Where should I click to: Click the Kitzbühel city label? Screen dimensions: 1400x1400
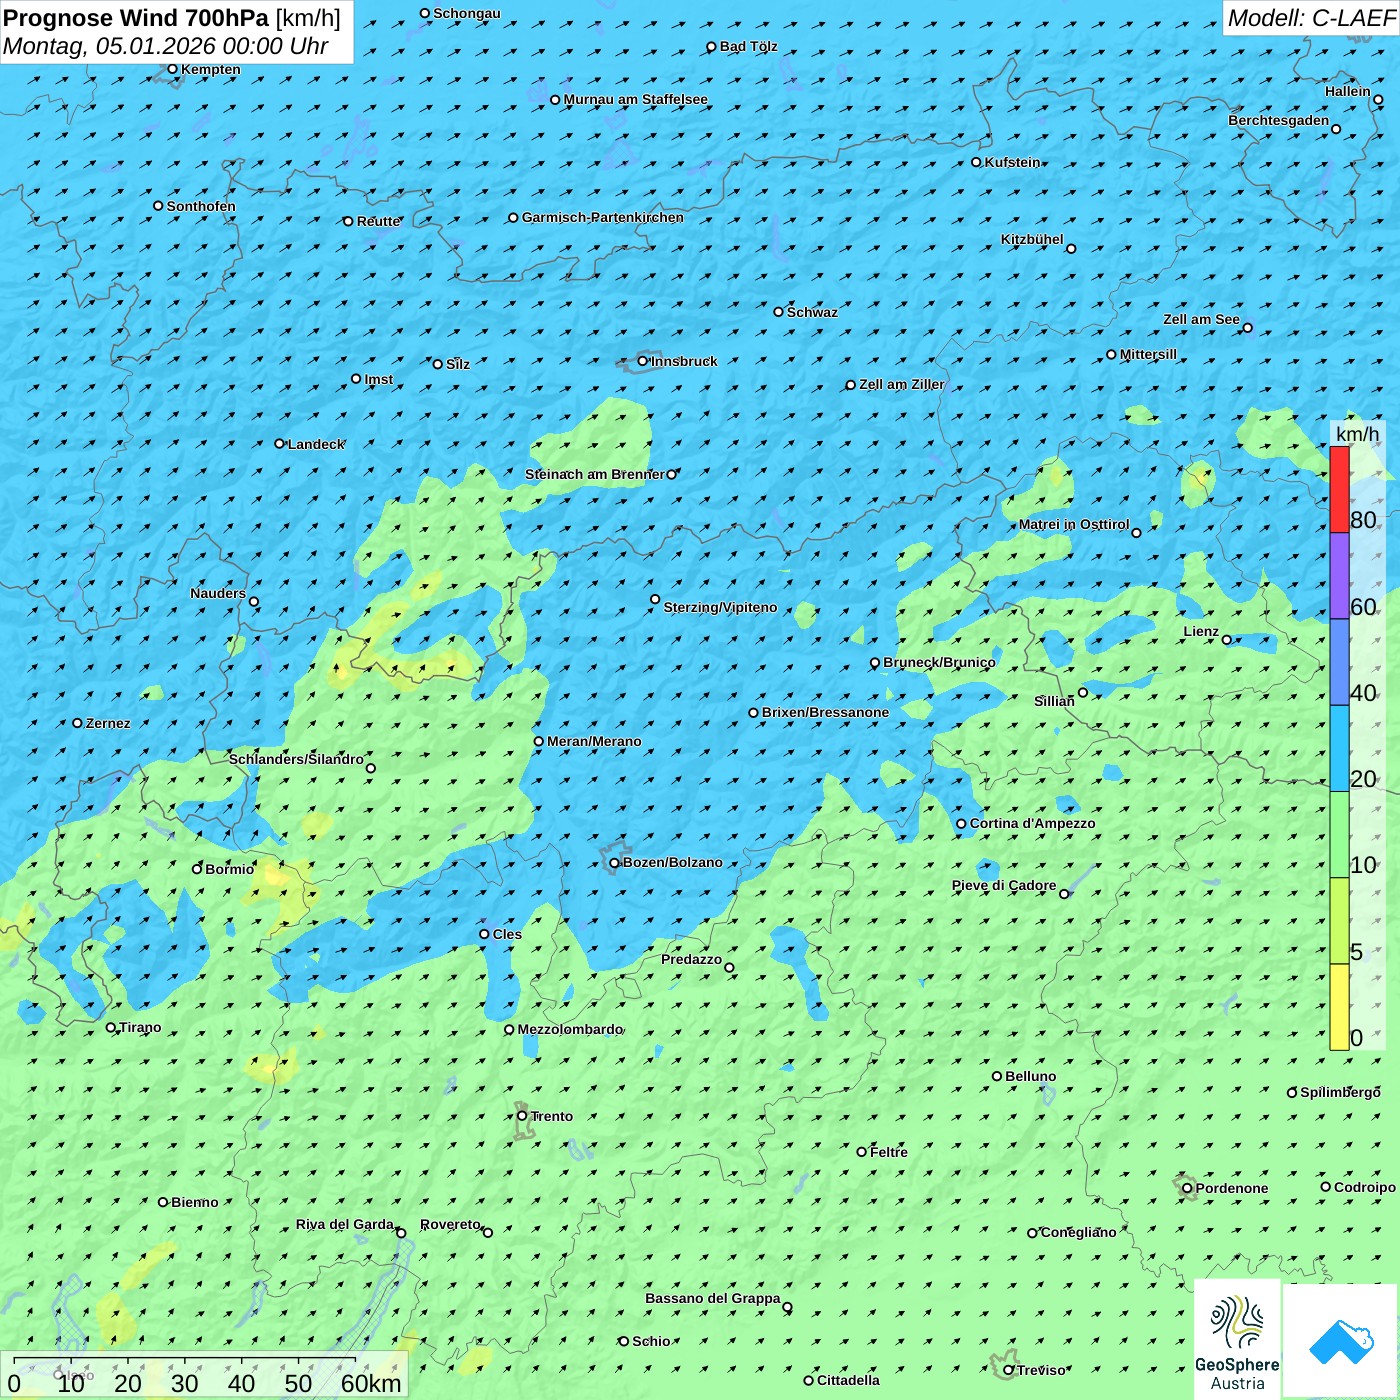1032,239
